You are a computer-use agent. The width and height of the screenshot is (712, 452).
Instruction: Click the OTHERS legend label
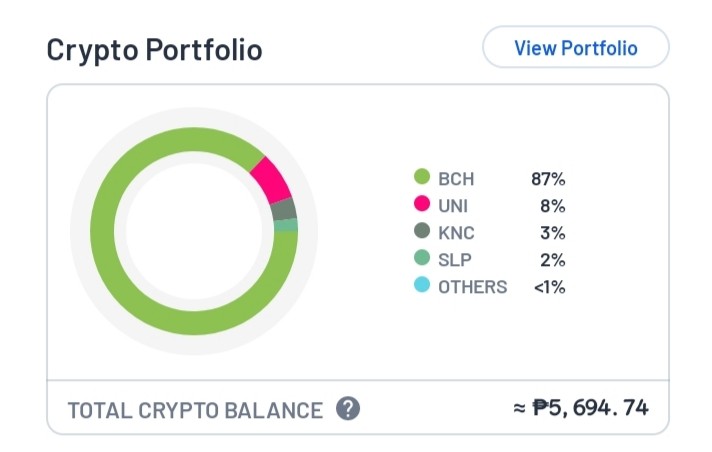tap(472, 287)
